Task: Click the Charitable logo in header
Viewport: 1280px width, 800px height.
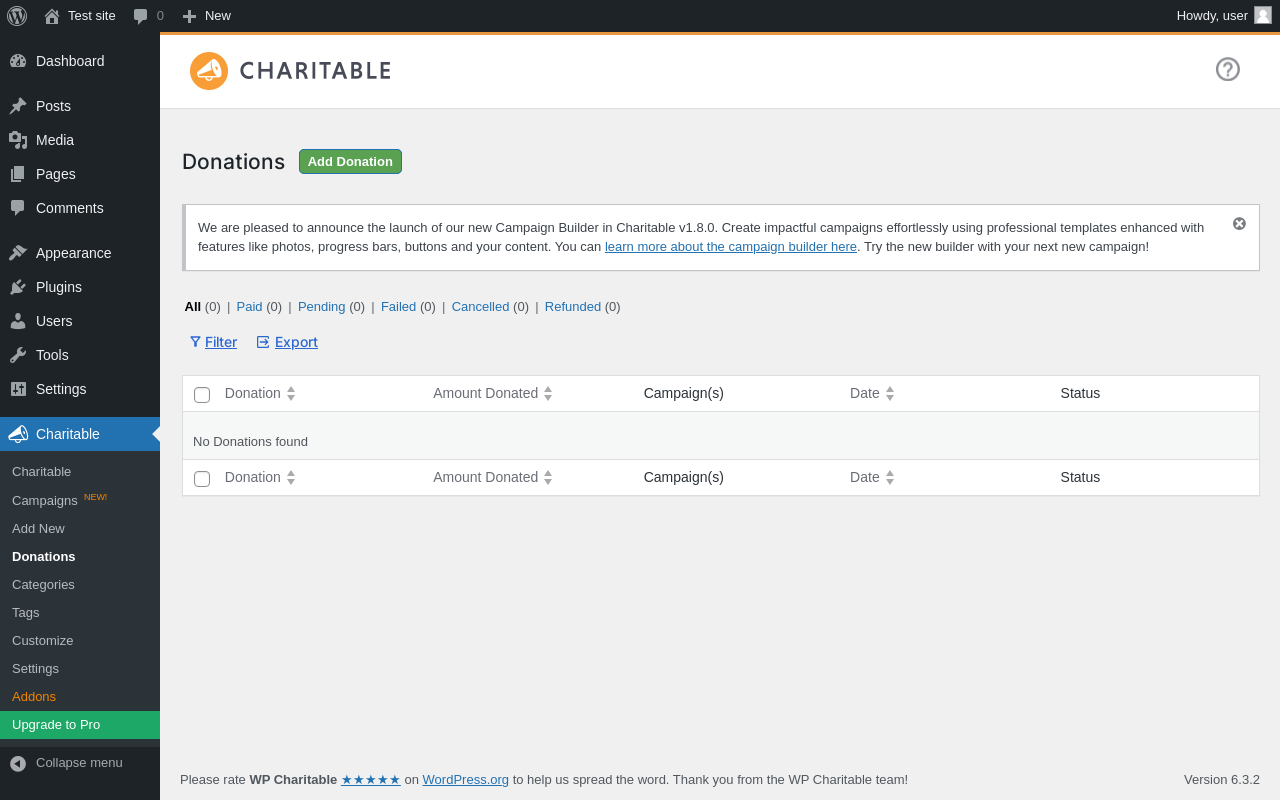Action: click(290, 71)
